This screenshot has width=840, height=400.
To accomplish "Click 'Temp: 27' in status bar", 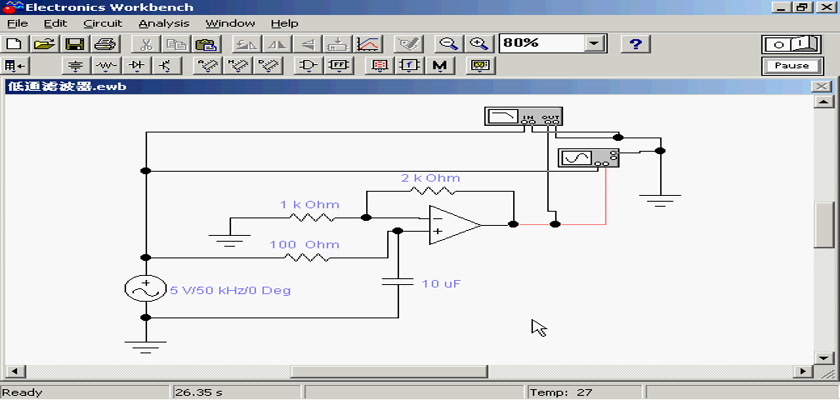I will pos(561,393).
